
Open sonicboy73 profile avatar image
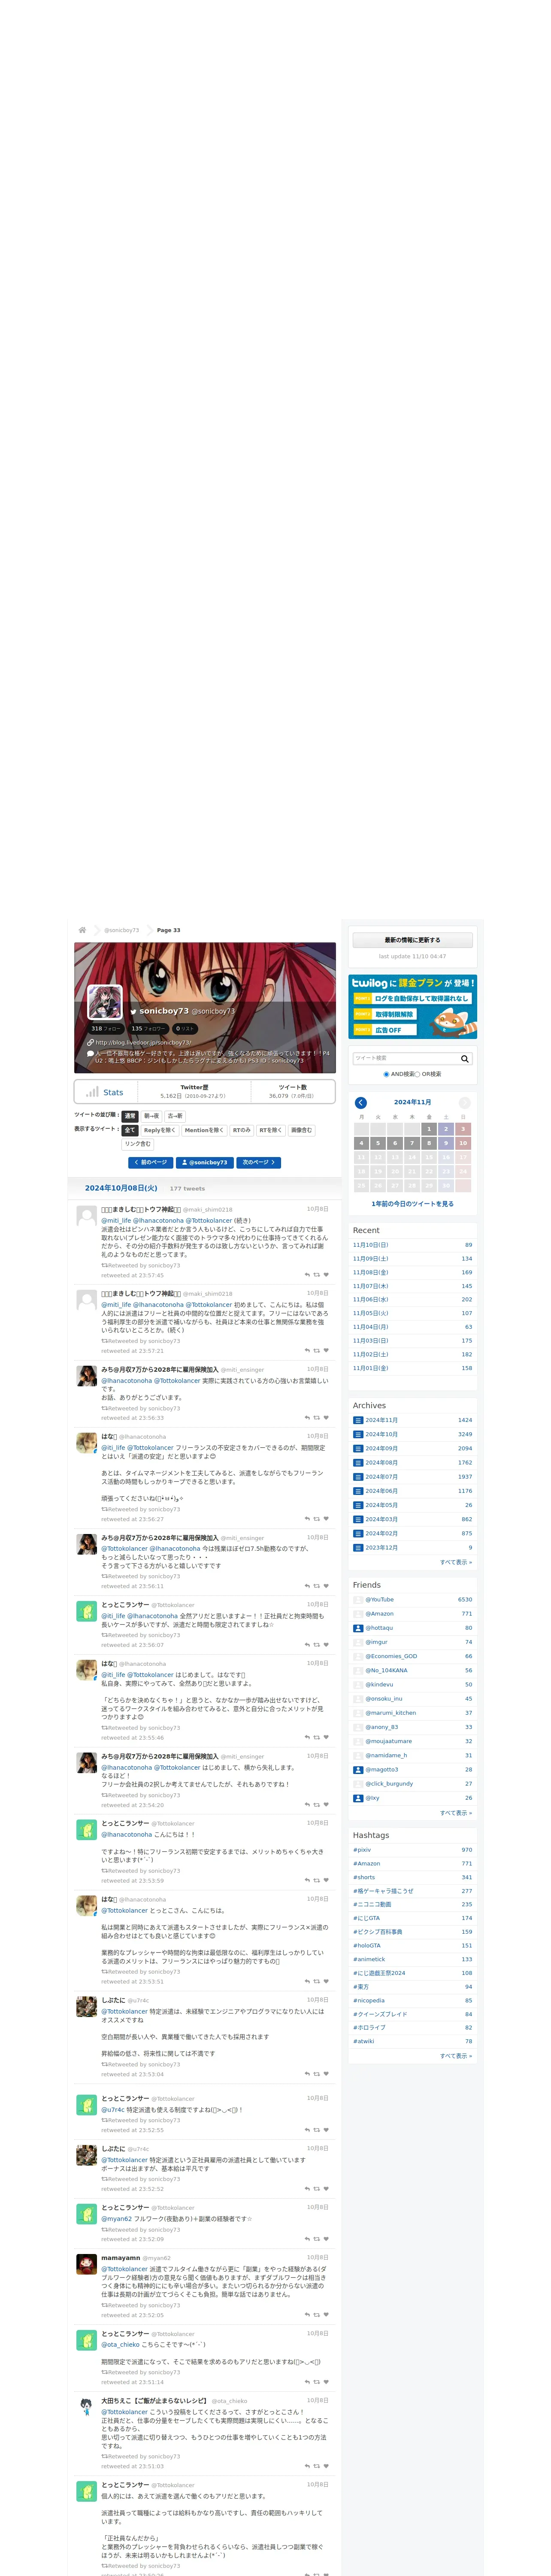point(105,1001)
